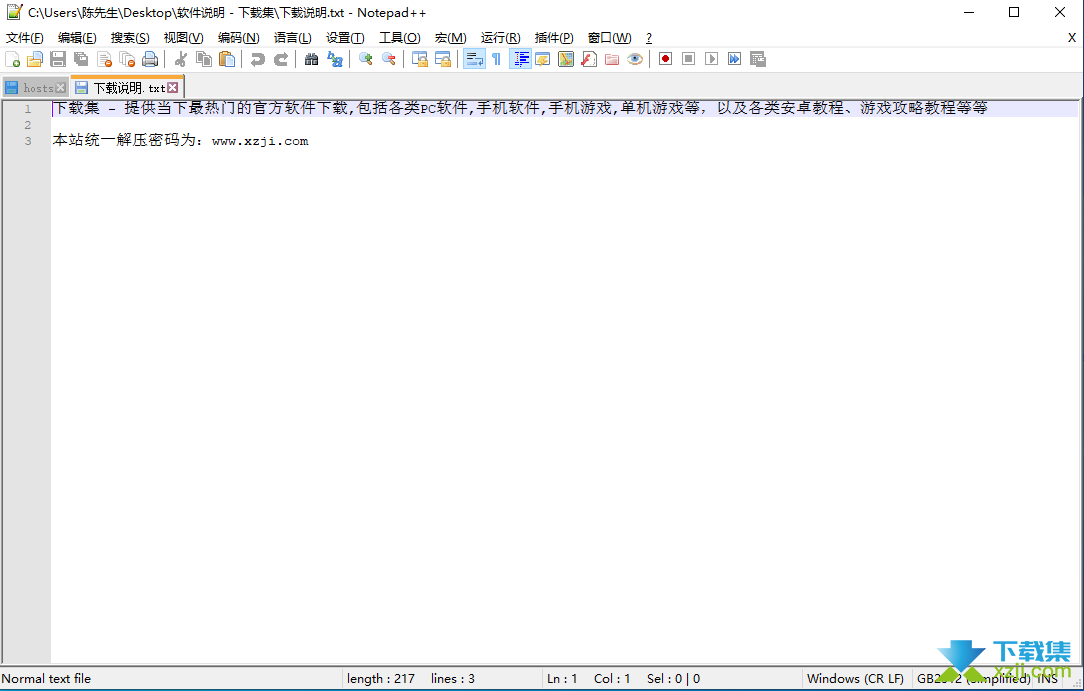
Task: Toggle the Indent Guide button
Action: pyautogui.click(x=521, y=59)
